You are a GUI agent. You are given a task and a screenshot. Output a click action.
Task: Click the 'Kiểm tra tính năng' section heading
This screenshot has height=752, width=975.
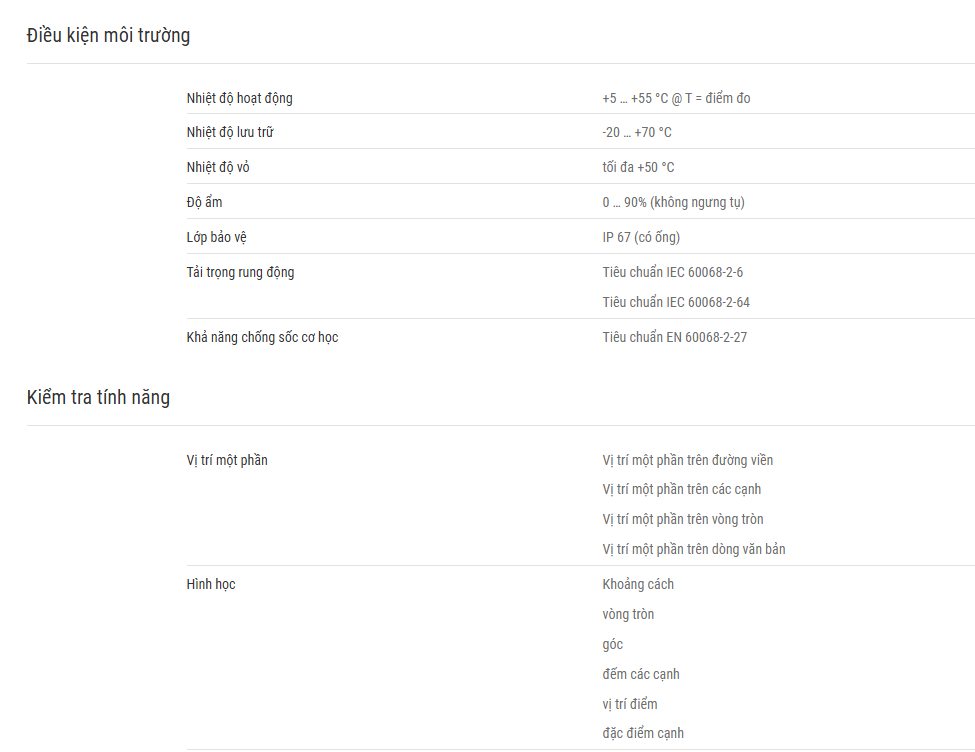98,397
